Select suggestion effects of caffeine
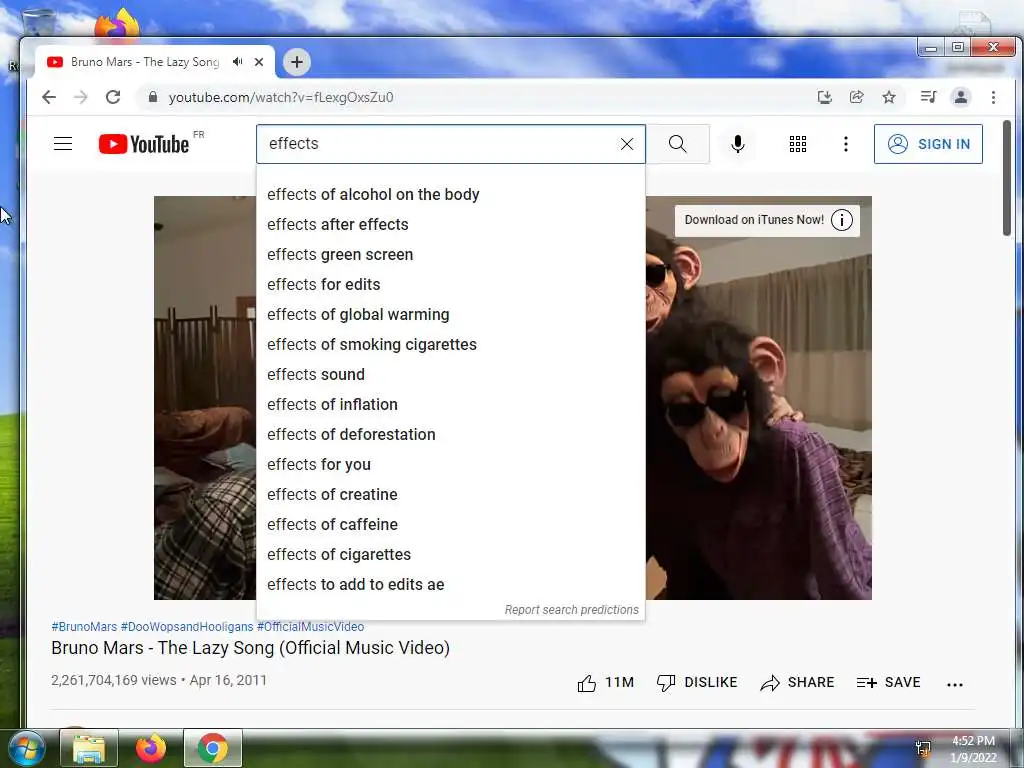1024x768 pixels. click(x=451, y=525)
